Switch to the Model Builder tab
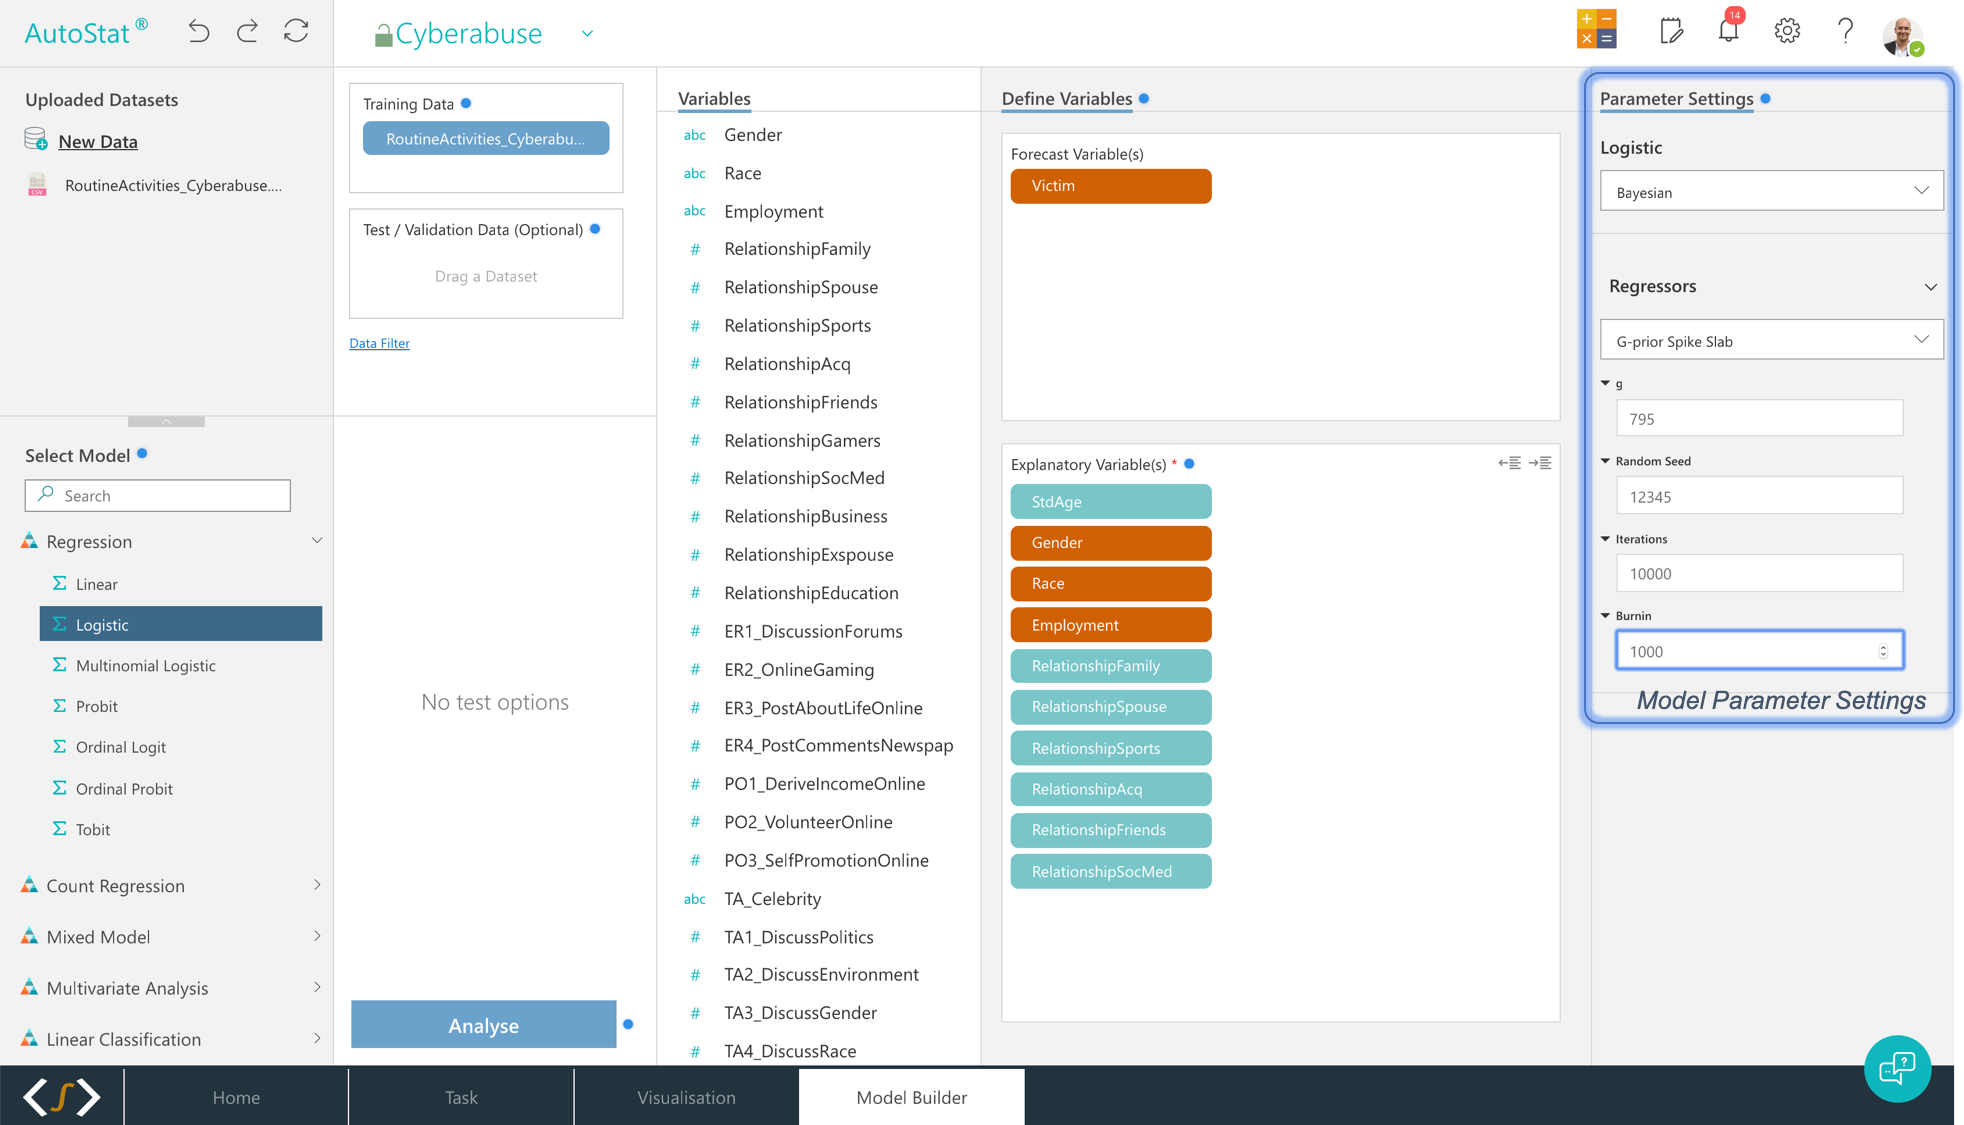 point(911,1097)
